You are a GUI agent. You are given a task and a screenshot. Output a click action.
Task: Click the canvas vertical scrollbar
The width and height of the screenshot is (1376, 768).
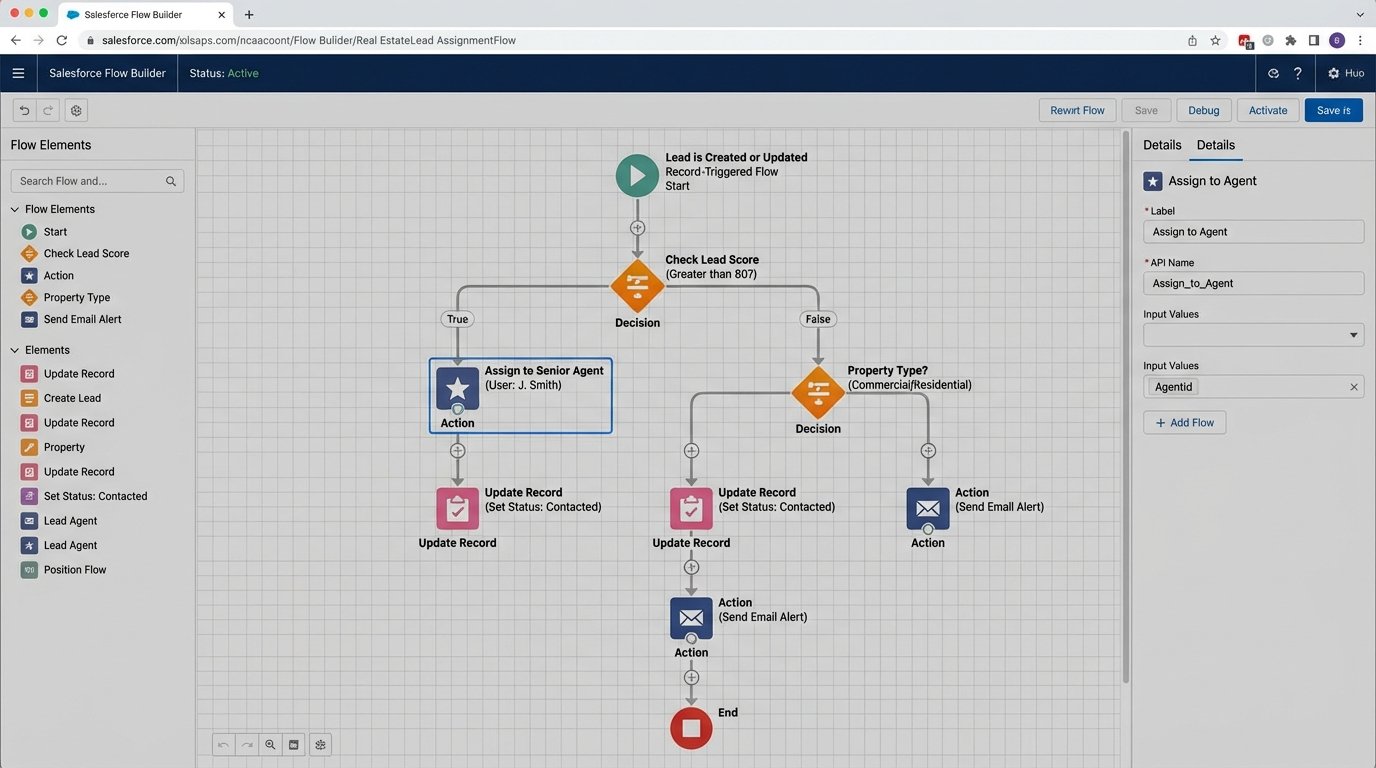pos(1126,400)
